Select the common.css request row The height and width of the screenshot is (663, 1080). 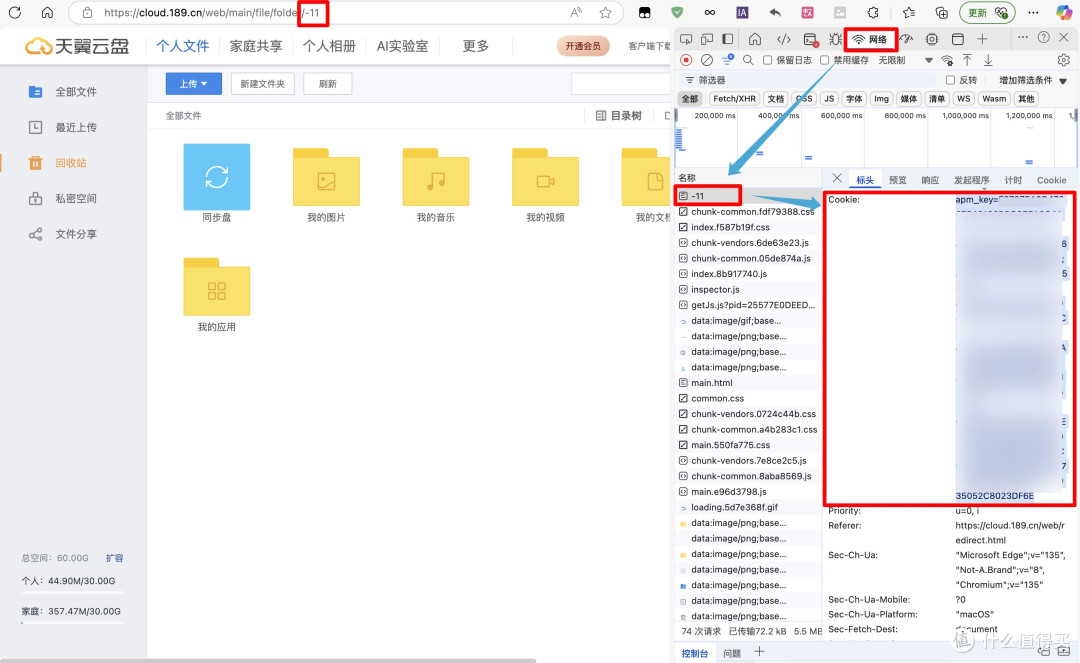pyautogui.click(x=748, y=398)
